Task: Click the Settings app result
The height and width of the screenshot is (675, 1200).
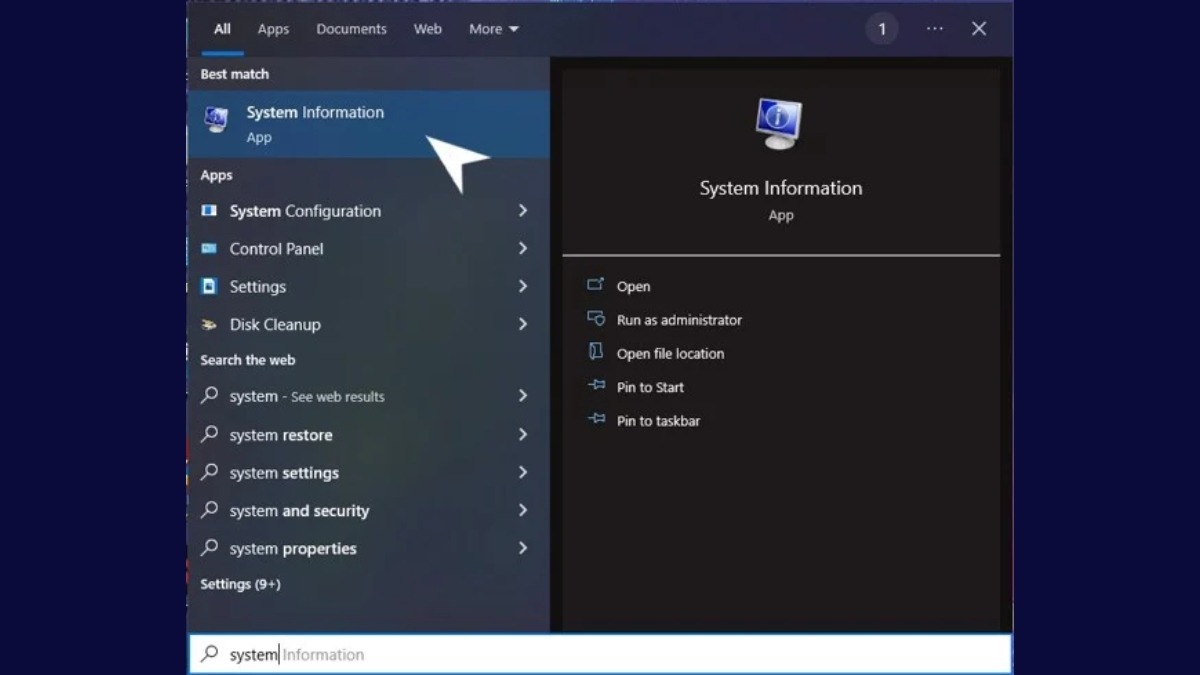Action: tap(368, 286)
